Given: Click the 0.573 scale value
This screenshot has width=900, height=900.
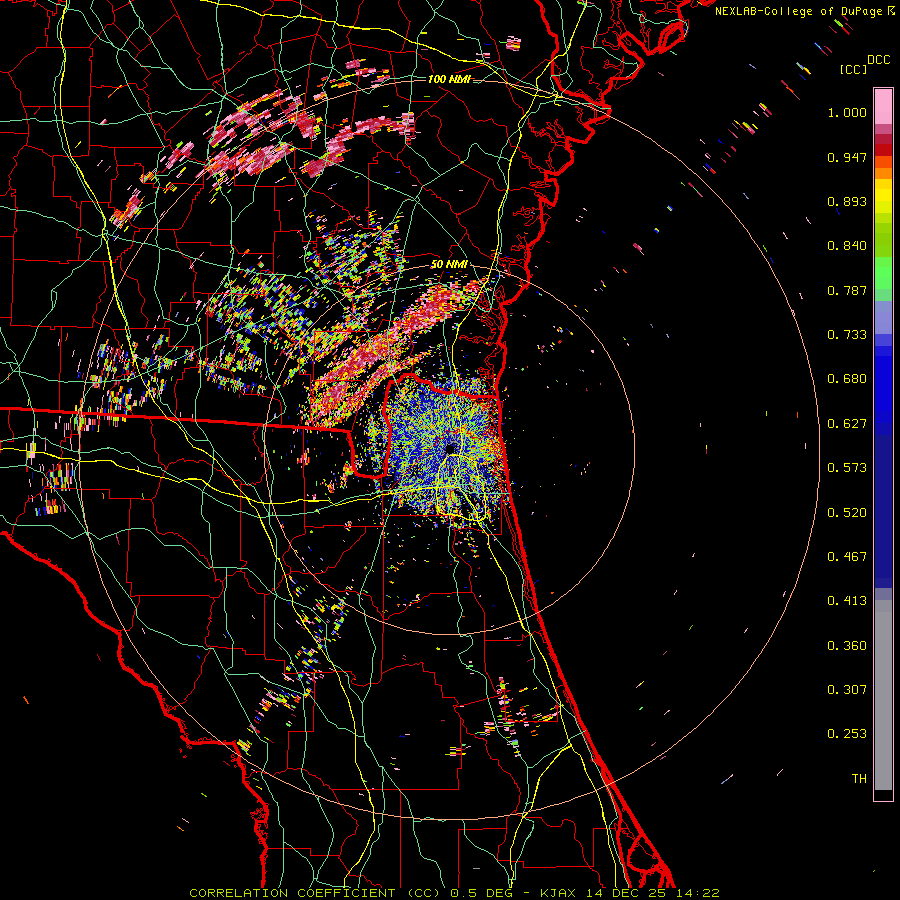Looking at the screenshot, I should tap(847, 468).
